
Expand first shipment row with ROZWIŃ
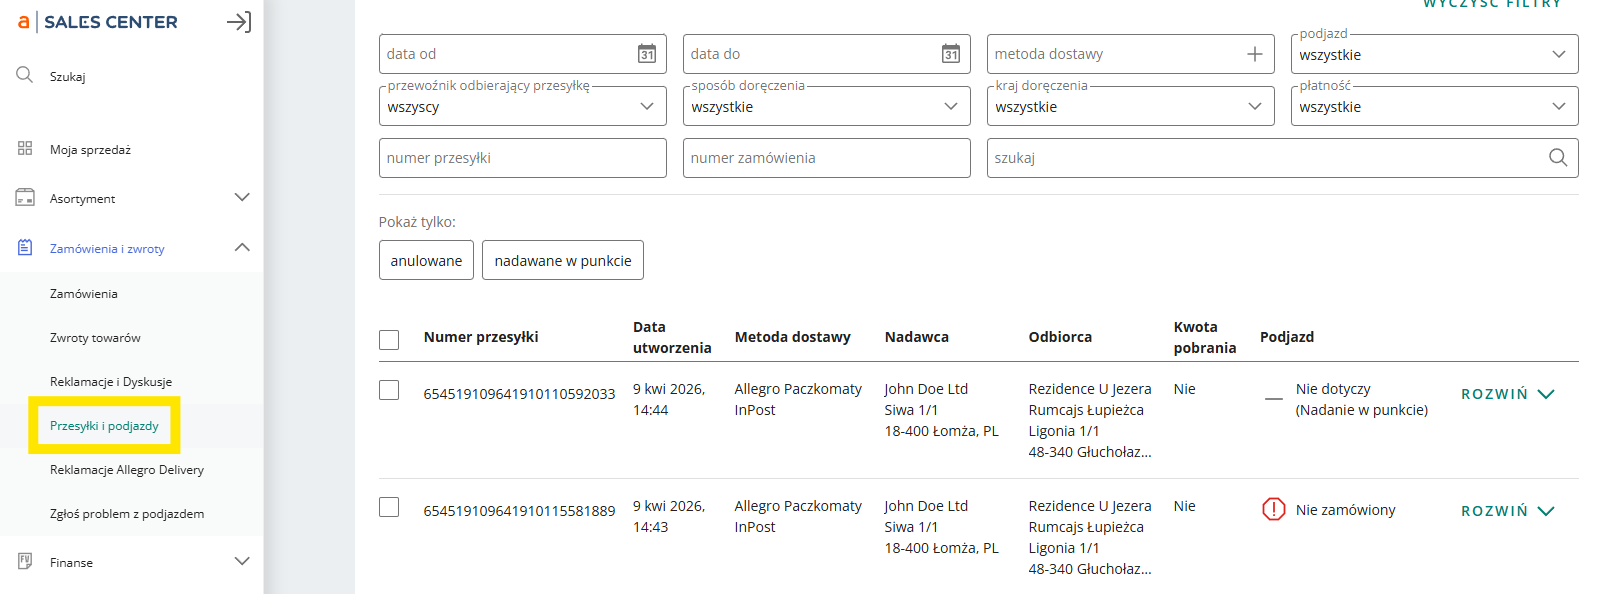(x=1507, y=394)
